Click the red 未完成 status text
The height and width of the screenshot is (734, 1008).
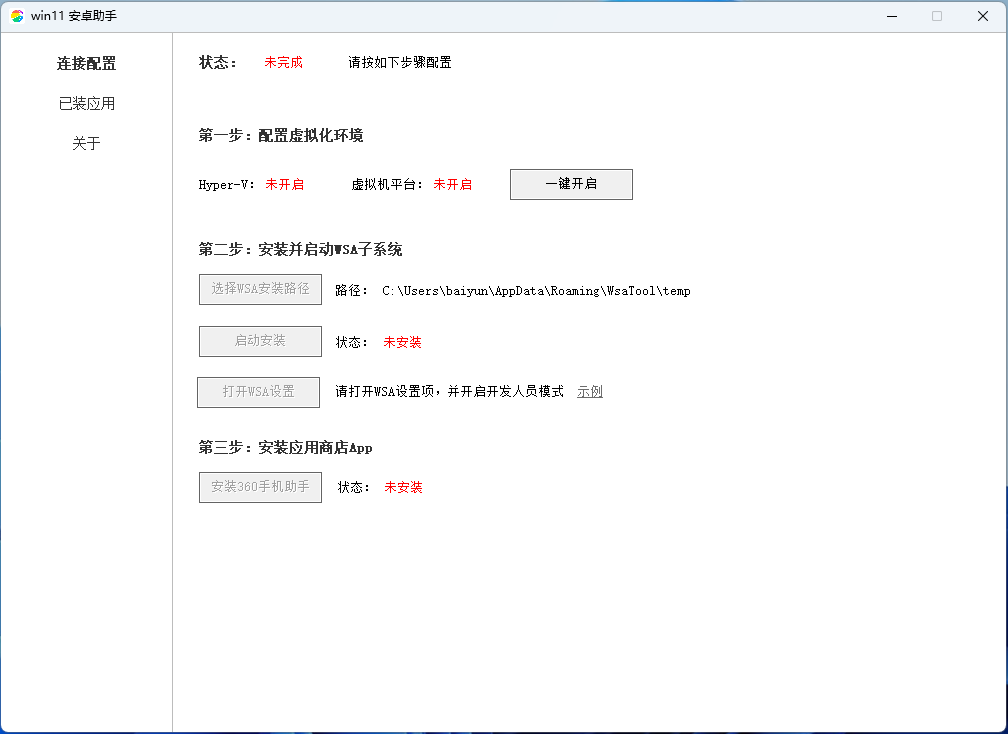tap(284, 62)
